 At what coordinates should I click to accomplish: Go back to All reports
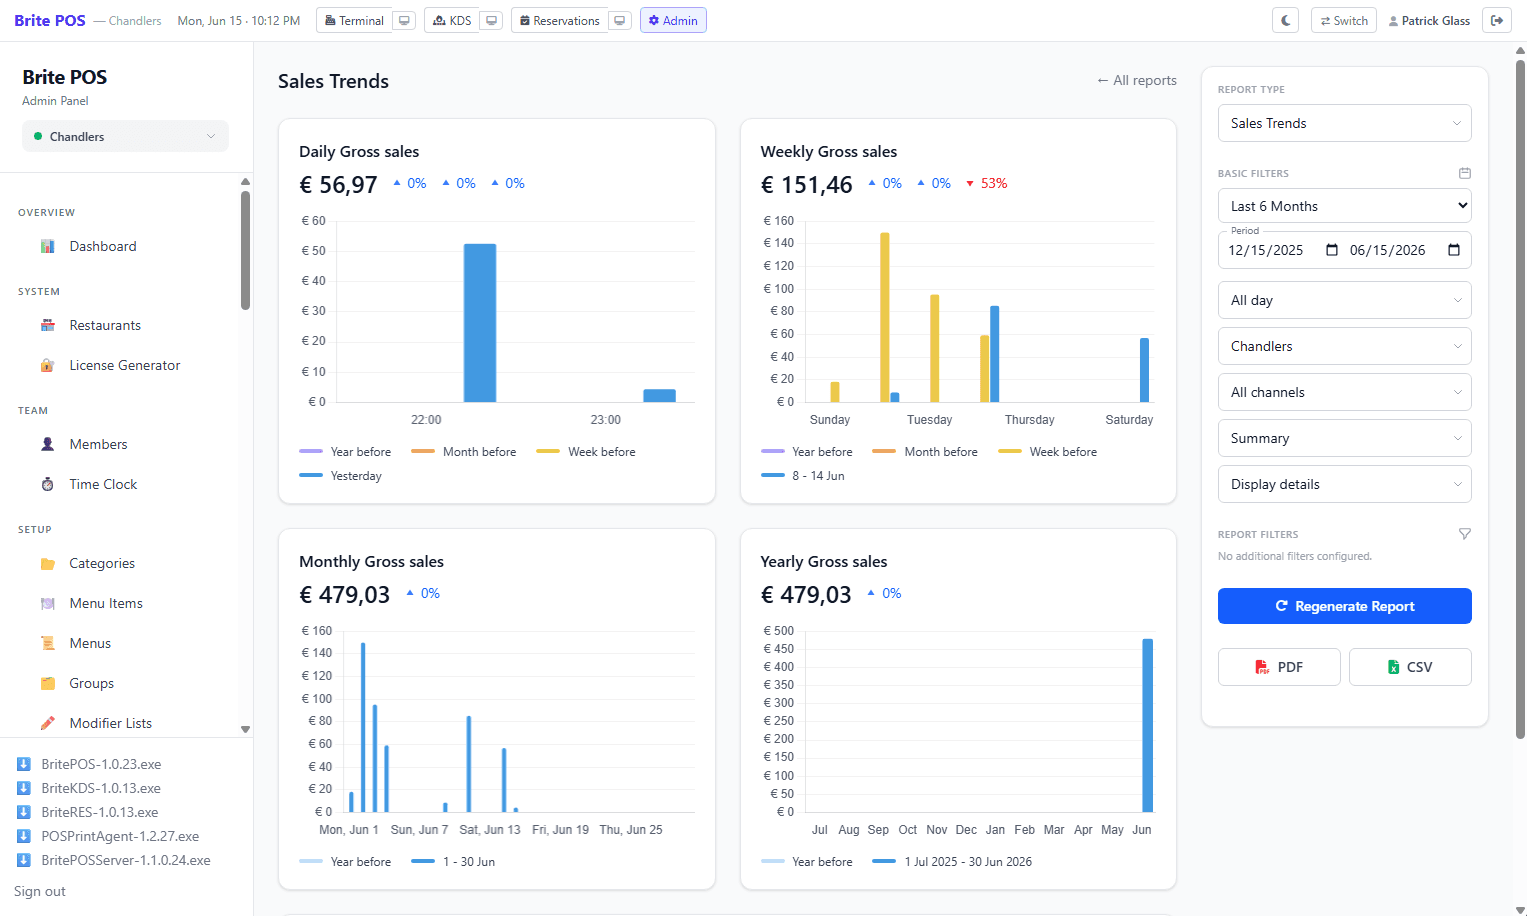(x=1137, y=80)
